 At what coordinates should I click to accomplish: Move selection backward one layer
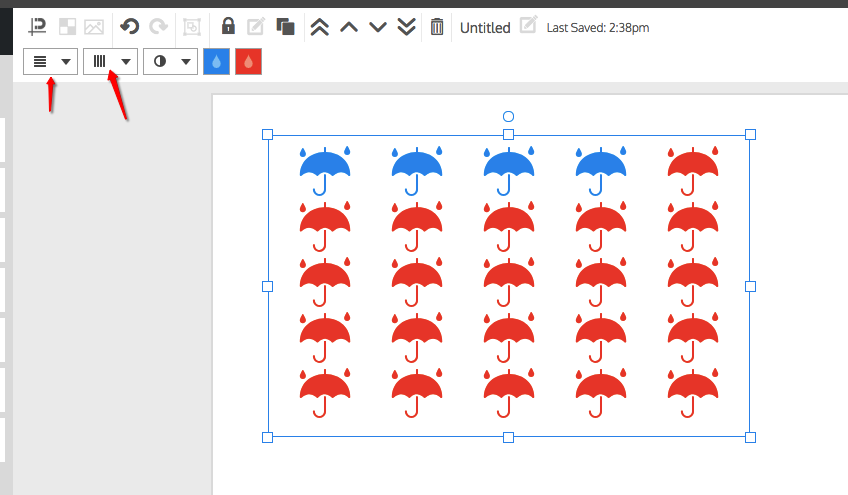(377, 27)
